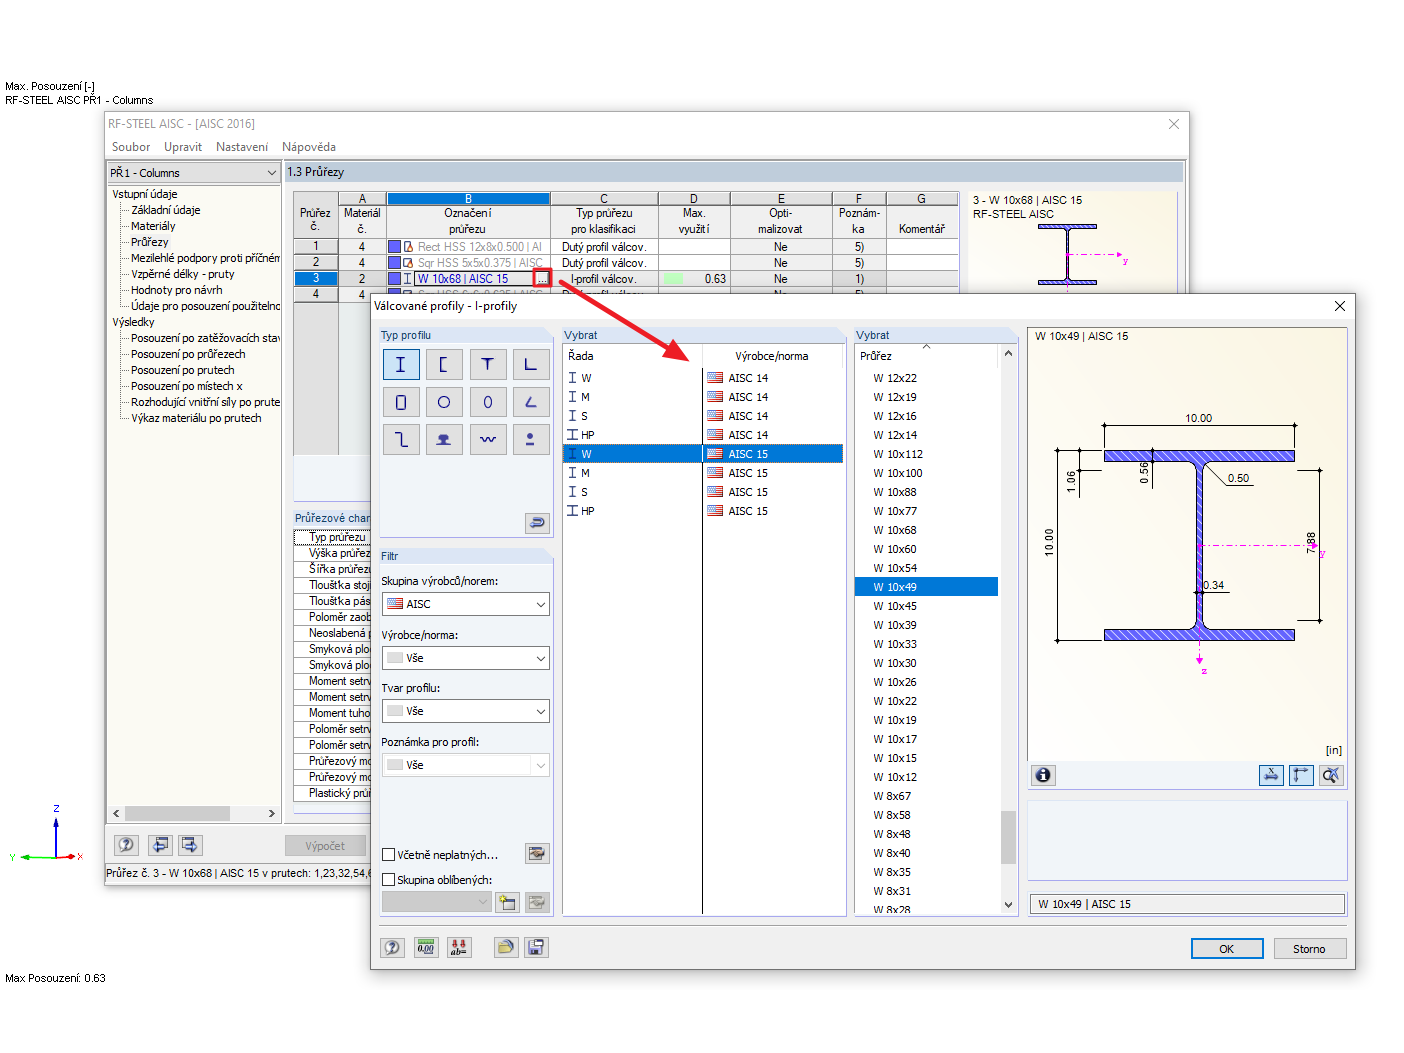Click OK to confirm the profile
The width and height of the screenshot is (1404, 1053).
[x=1227, y=949]
